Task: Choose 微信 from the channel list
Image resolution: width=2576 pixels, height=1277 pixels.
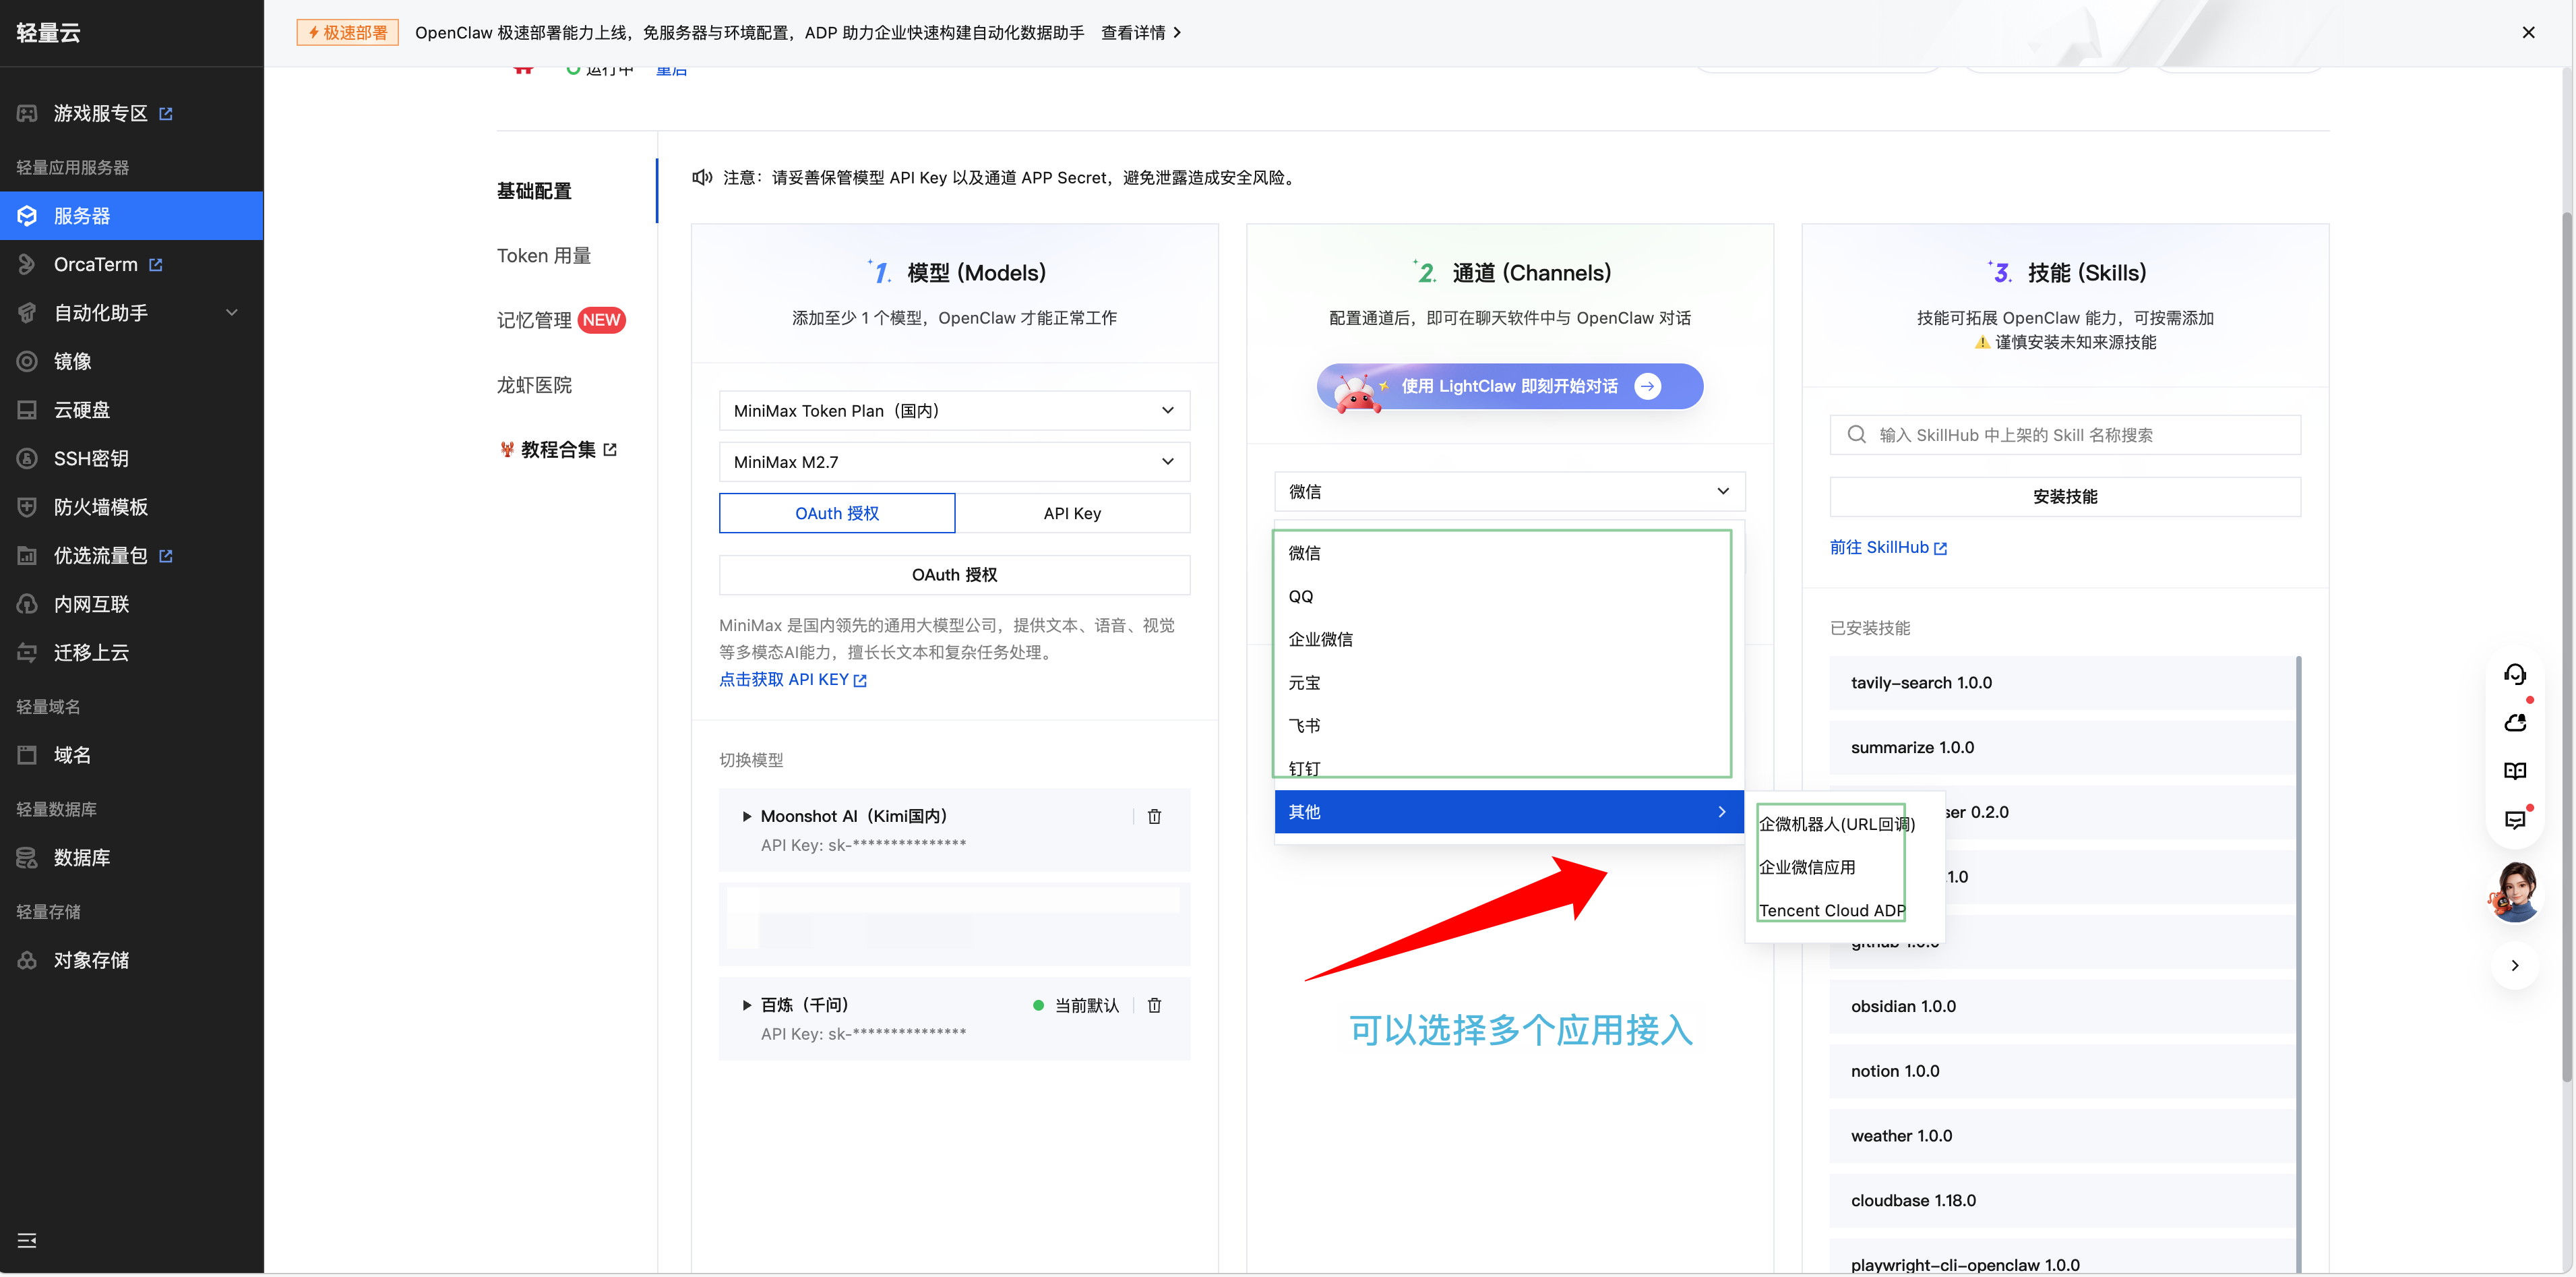Action: pos(1509,553)
